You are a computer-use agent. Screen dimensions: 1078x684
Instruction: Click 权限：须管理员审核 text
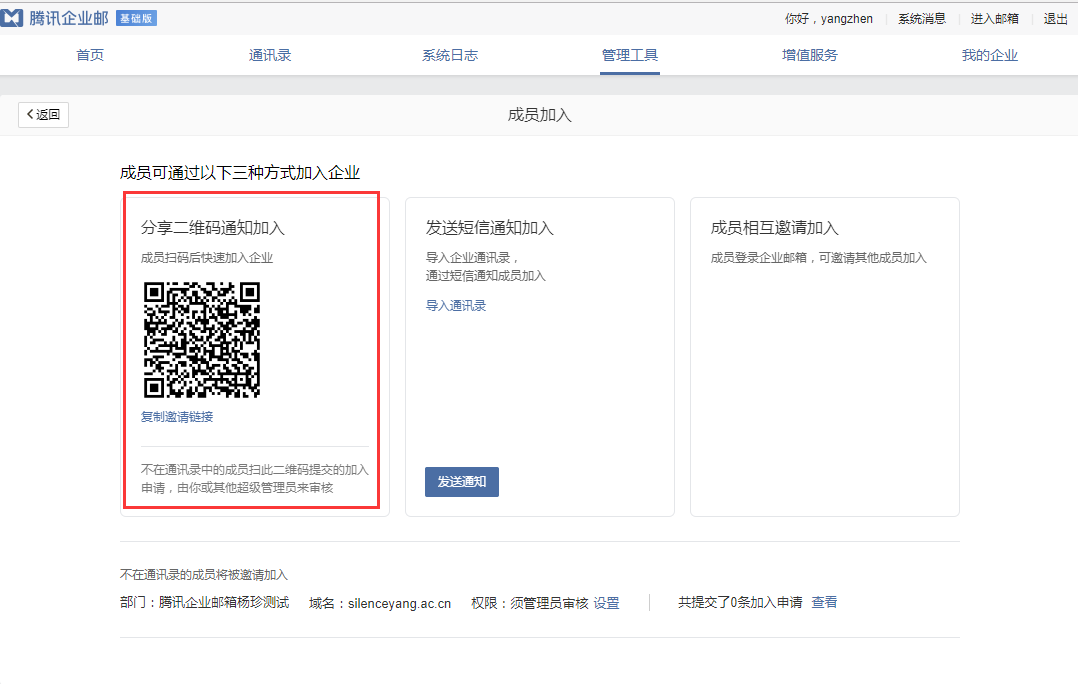[530, 603]
